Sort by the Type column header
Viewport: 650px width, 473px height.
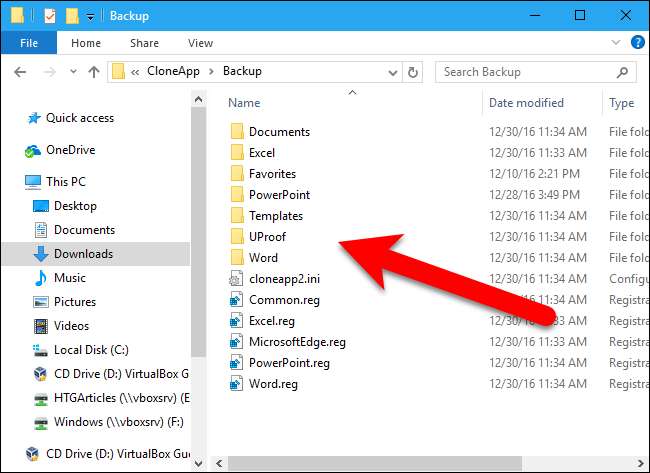(621, 103)
